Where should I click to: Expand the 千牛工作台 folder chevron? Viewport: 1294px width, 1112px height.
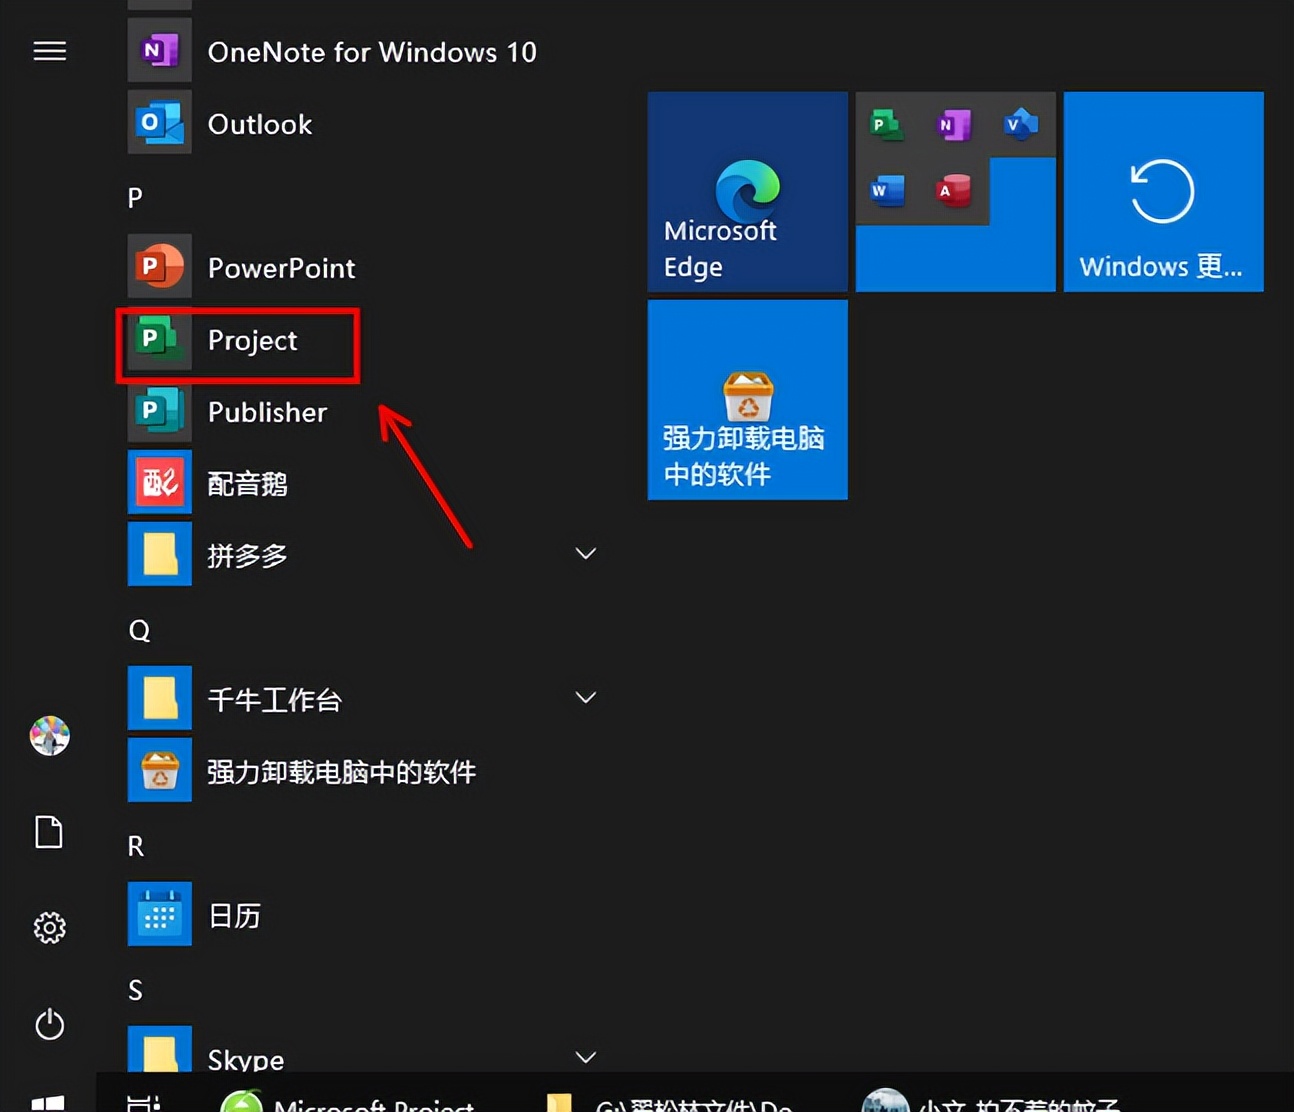(585, 697)
